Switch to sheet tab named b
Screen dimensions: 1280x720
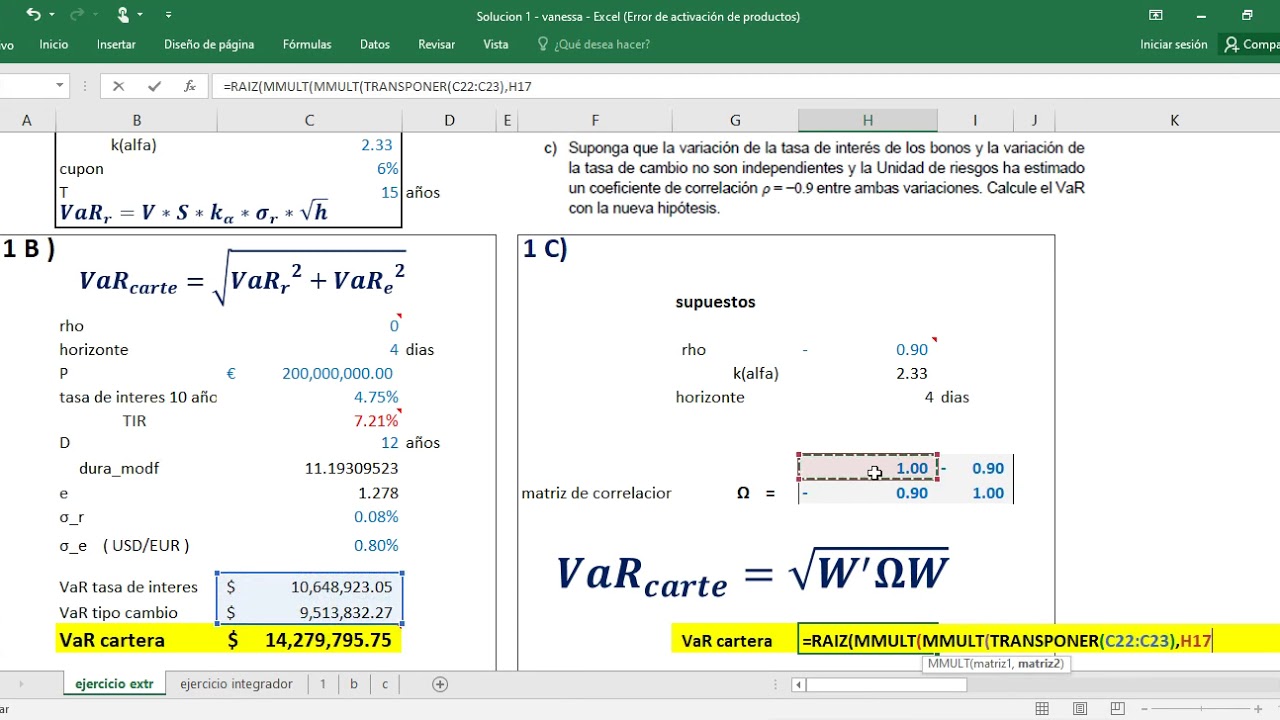[x=354, y=684]
